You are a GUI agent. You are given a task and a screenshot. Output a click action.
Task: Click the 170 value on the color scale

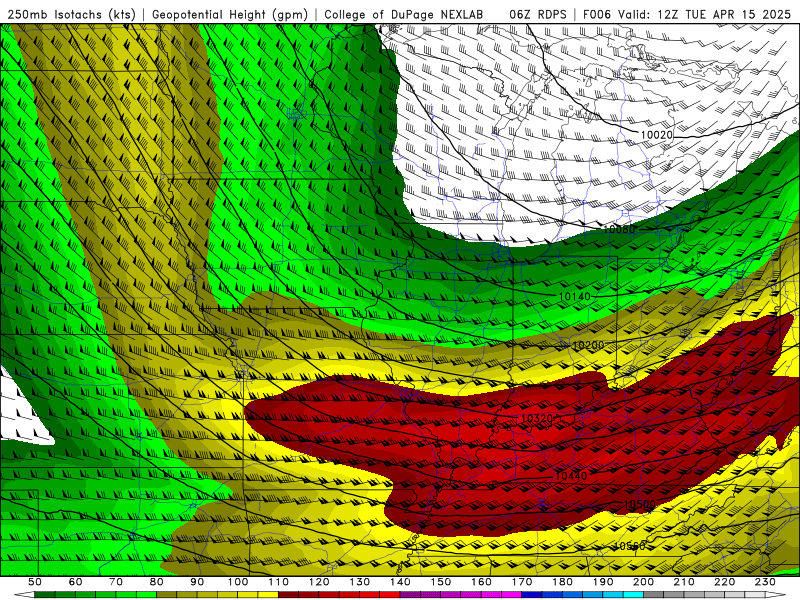pyautogui.click(x=522, y=582)
